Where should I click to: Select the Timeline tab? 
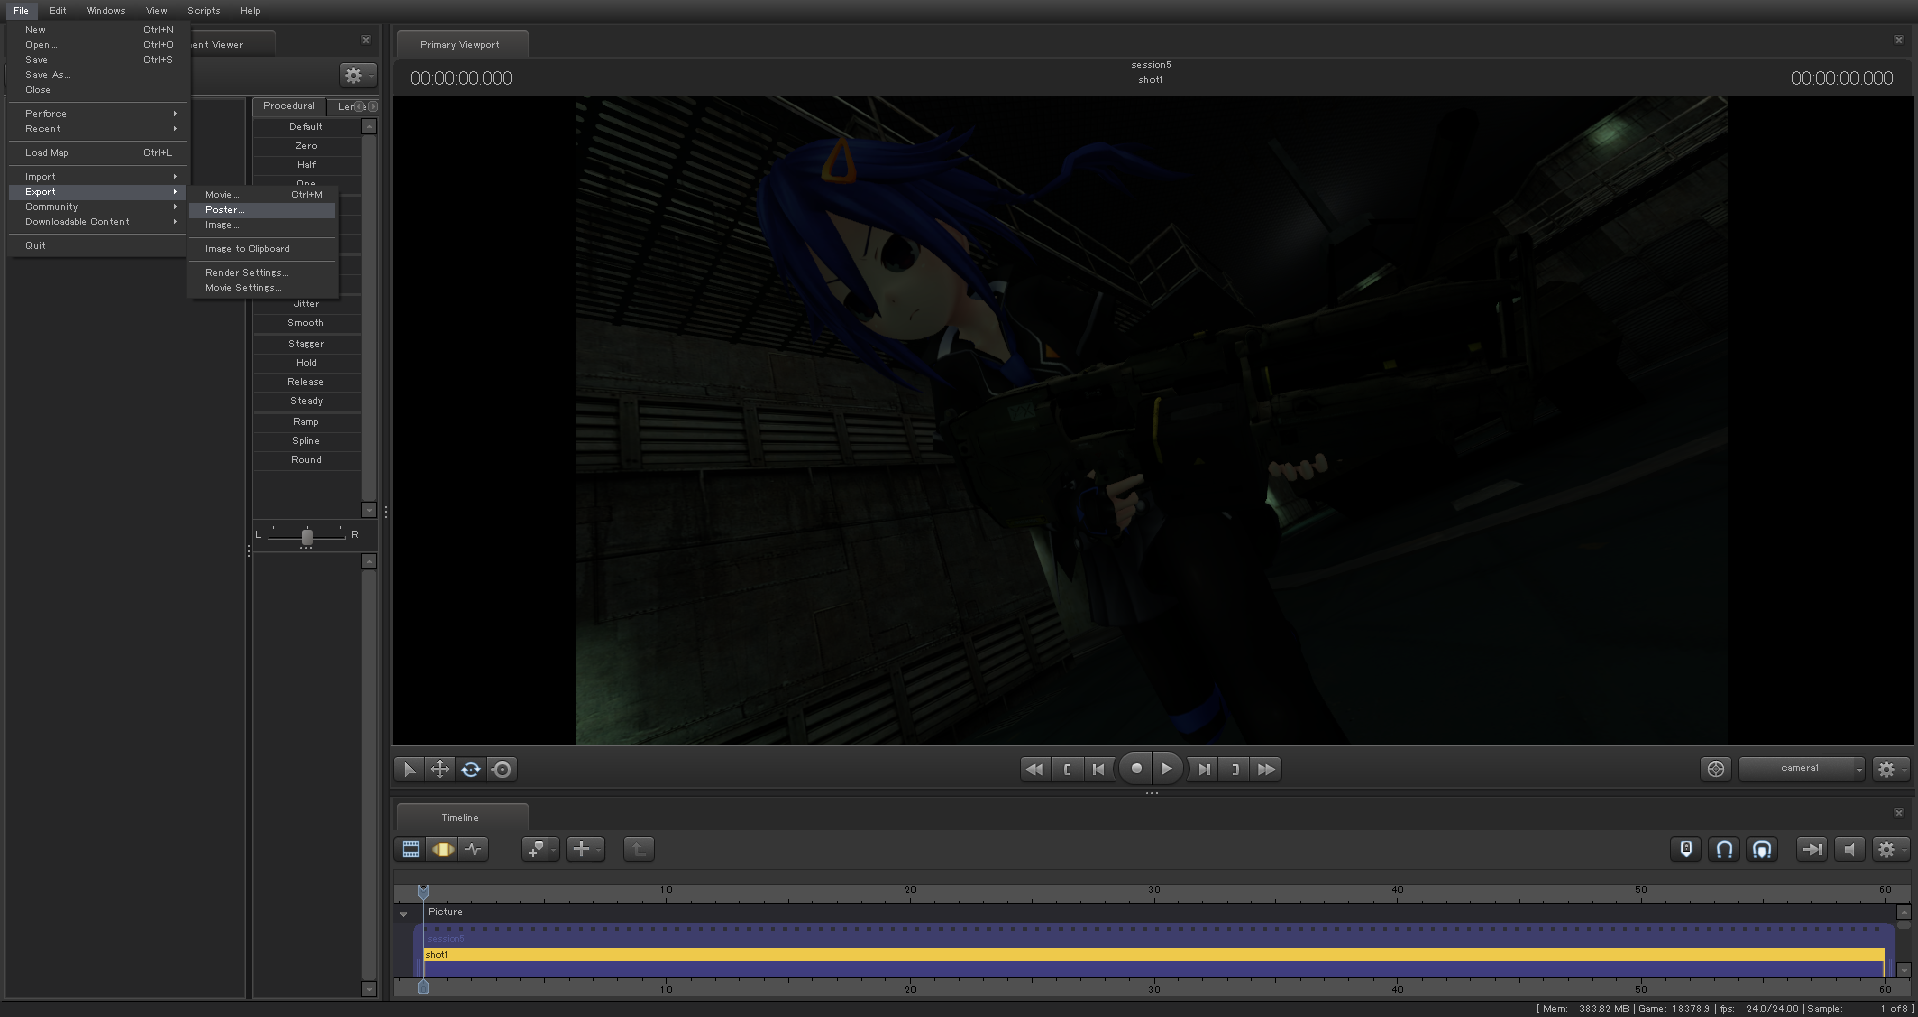point(461,817)
